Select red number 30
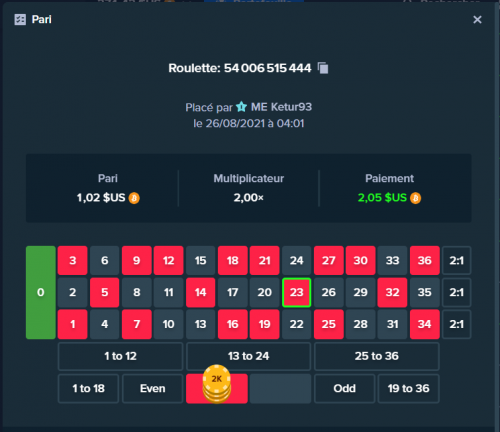This screenshot has height=432, width=500. pyautogui.click(x=361, y=260)
